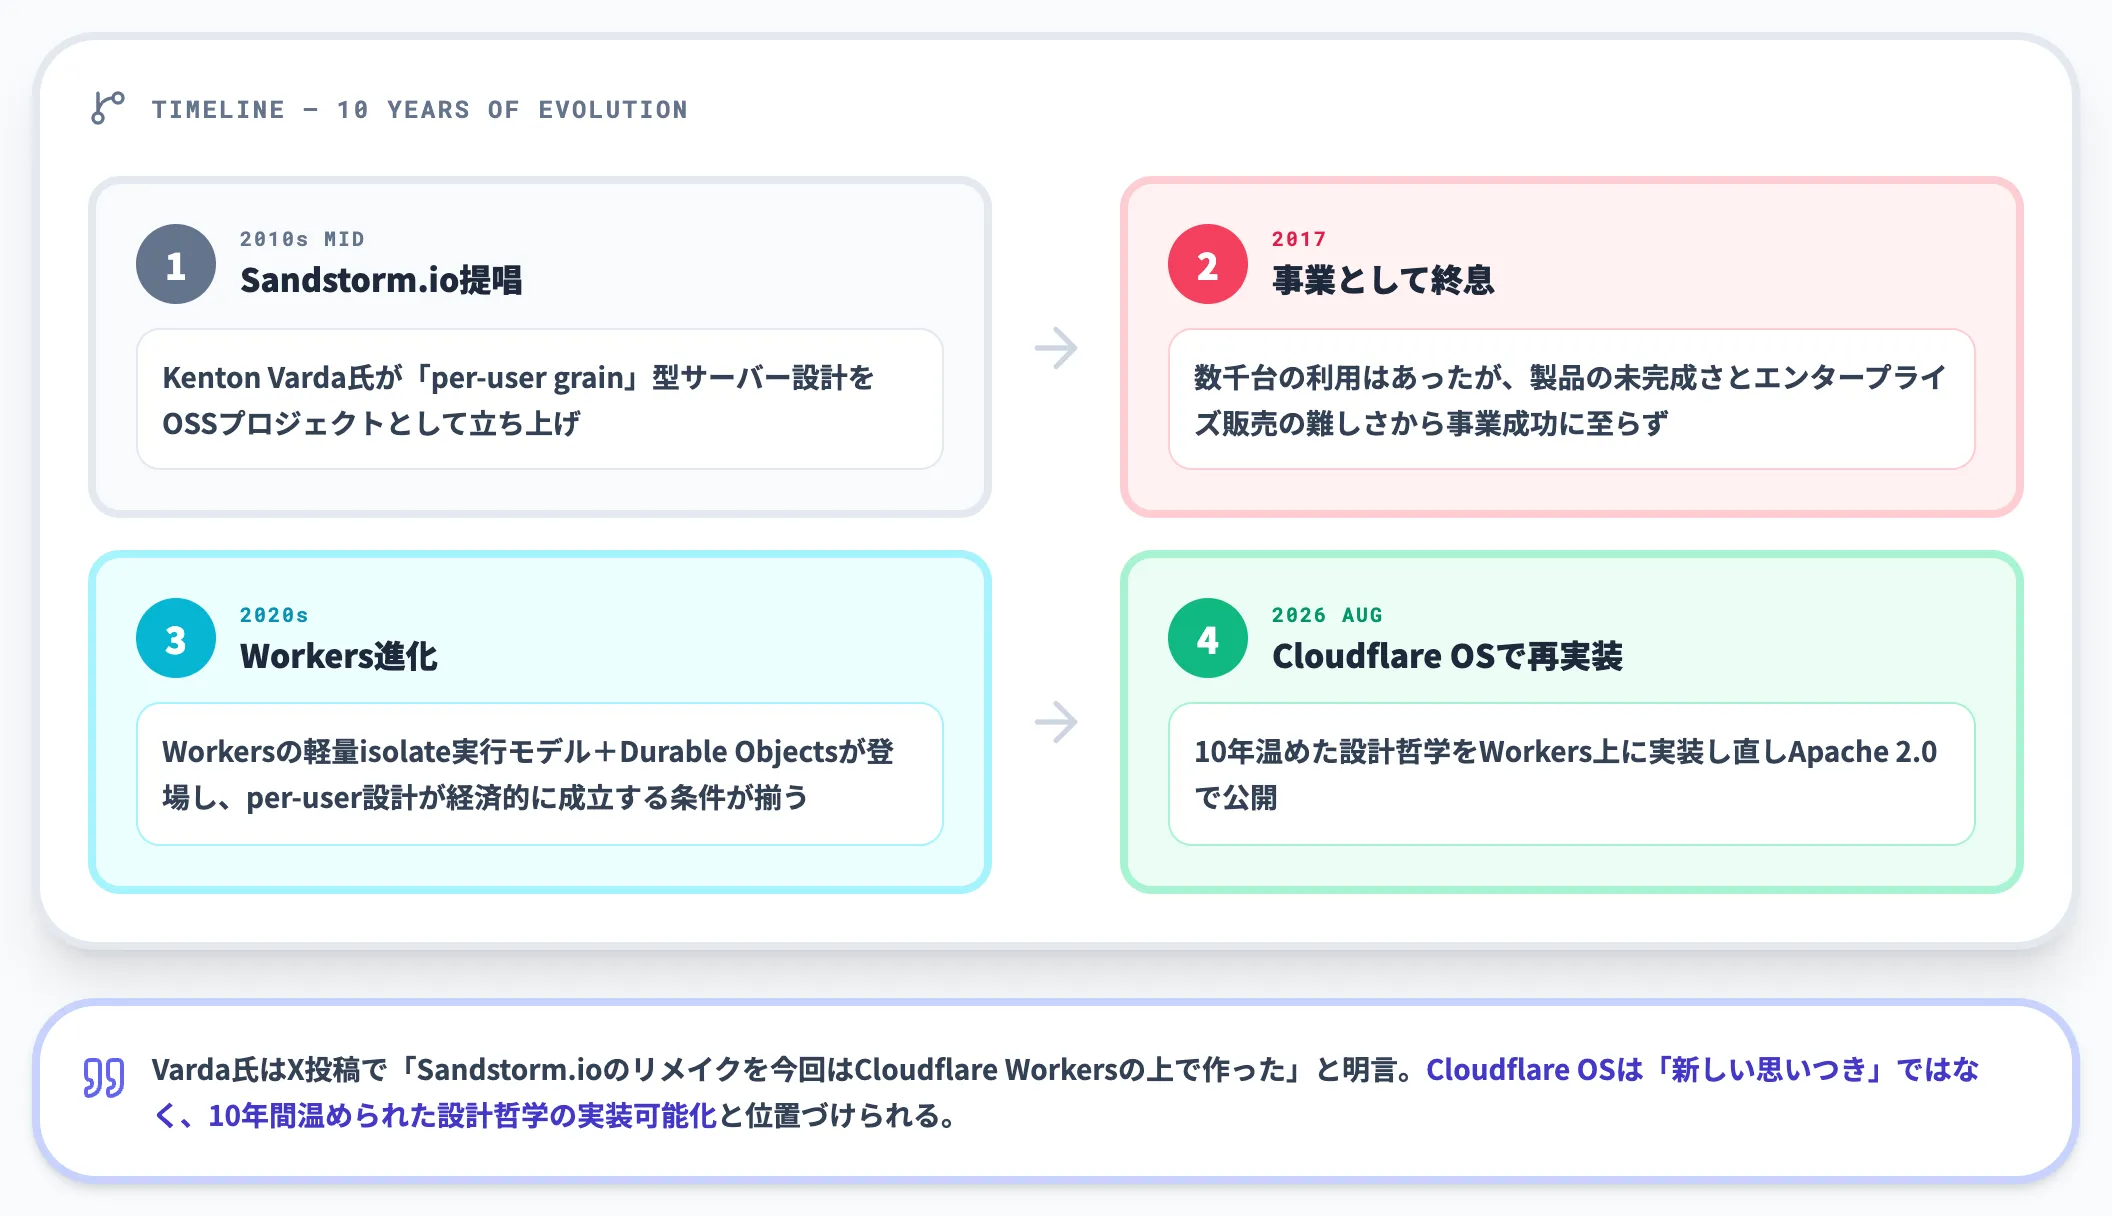Click the '2026 AUG' date label
Image resolution: width=2112 pixels, height=1216 pixels.
click(1327, 615)
